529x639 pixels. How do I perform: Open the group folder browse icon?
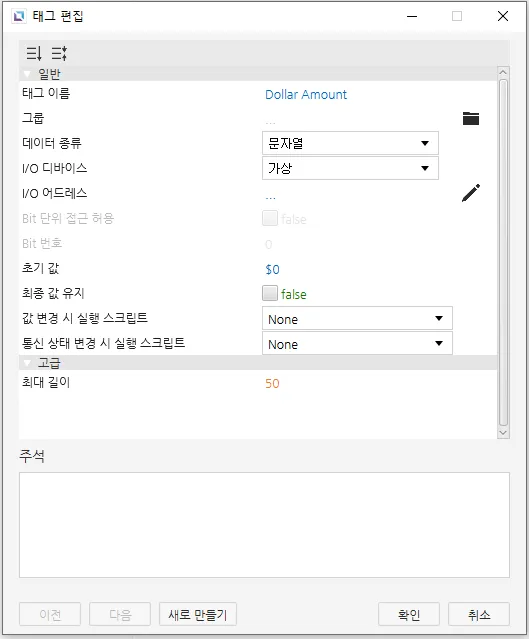point(471,118)
